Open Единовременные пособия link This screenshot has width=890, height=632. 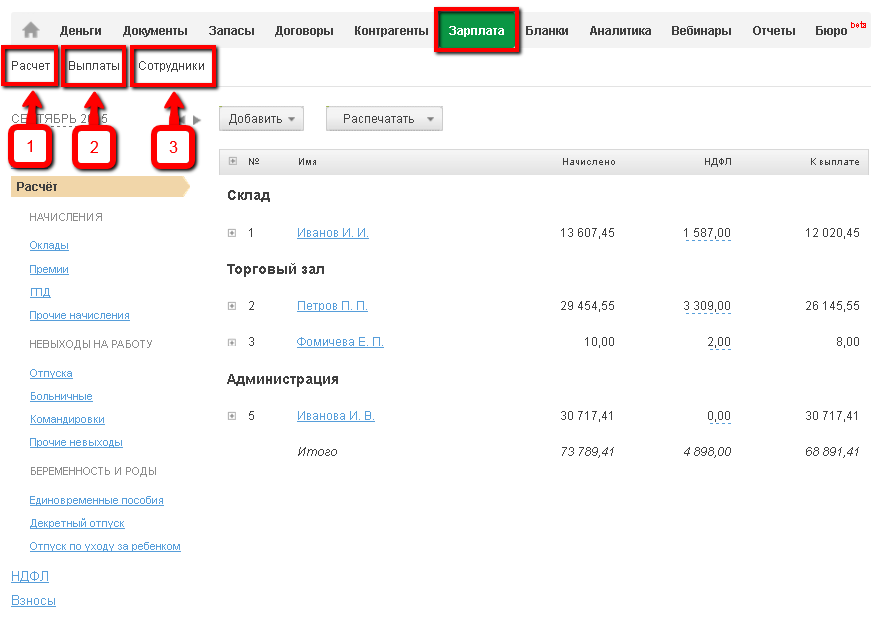coord(96,500)
